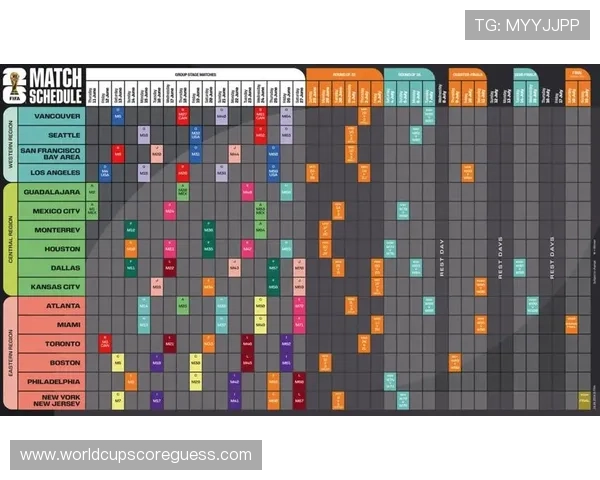Open the www.worldcupscoreguess.com link
Screen dimensions: 600x480
point(136,455)
